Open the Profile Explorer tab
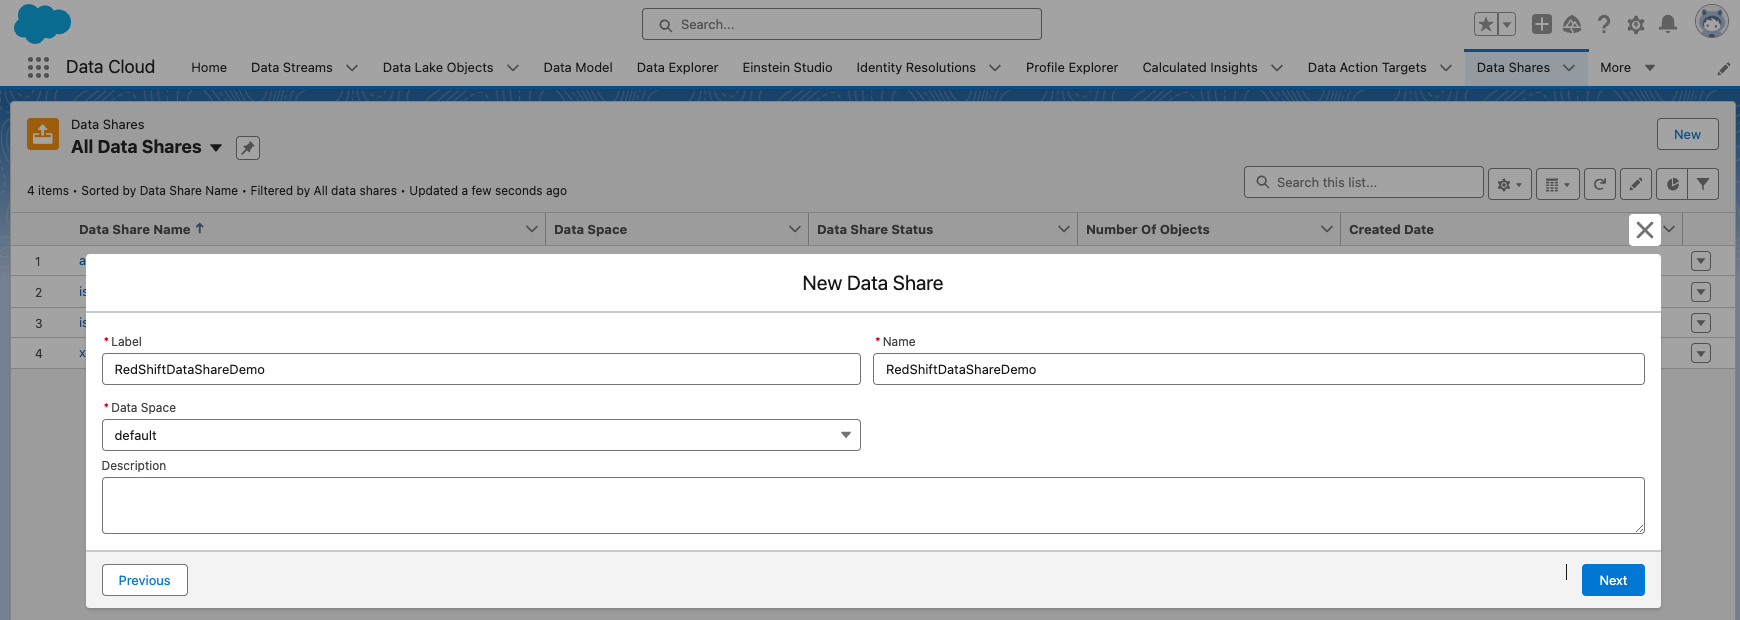This screenshot has height=620, width=1740. point(1072,68)
